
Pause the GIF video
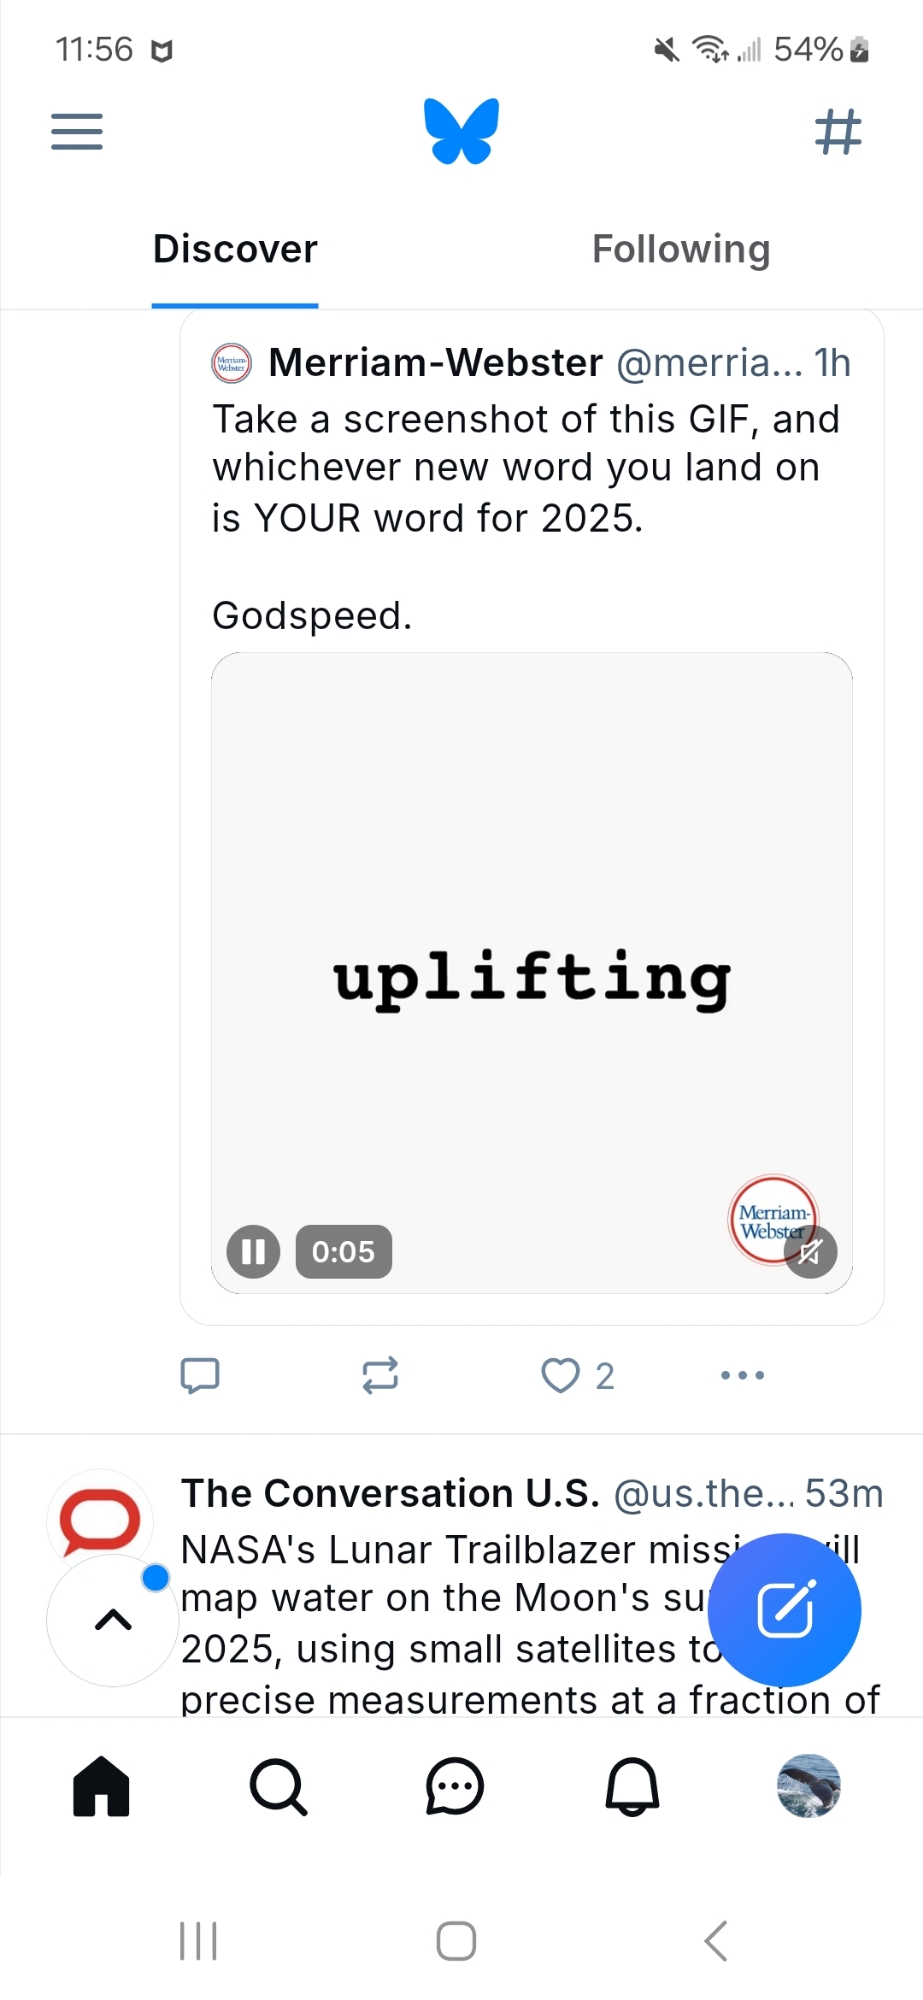[x=253, y=1251]
